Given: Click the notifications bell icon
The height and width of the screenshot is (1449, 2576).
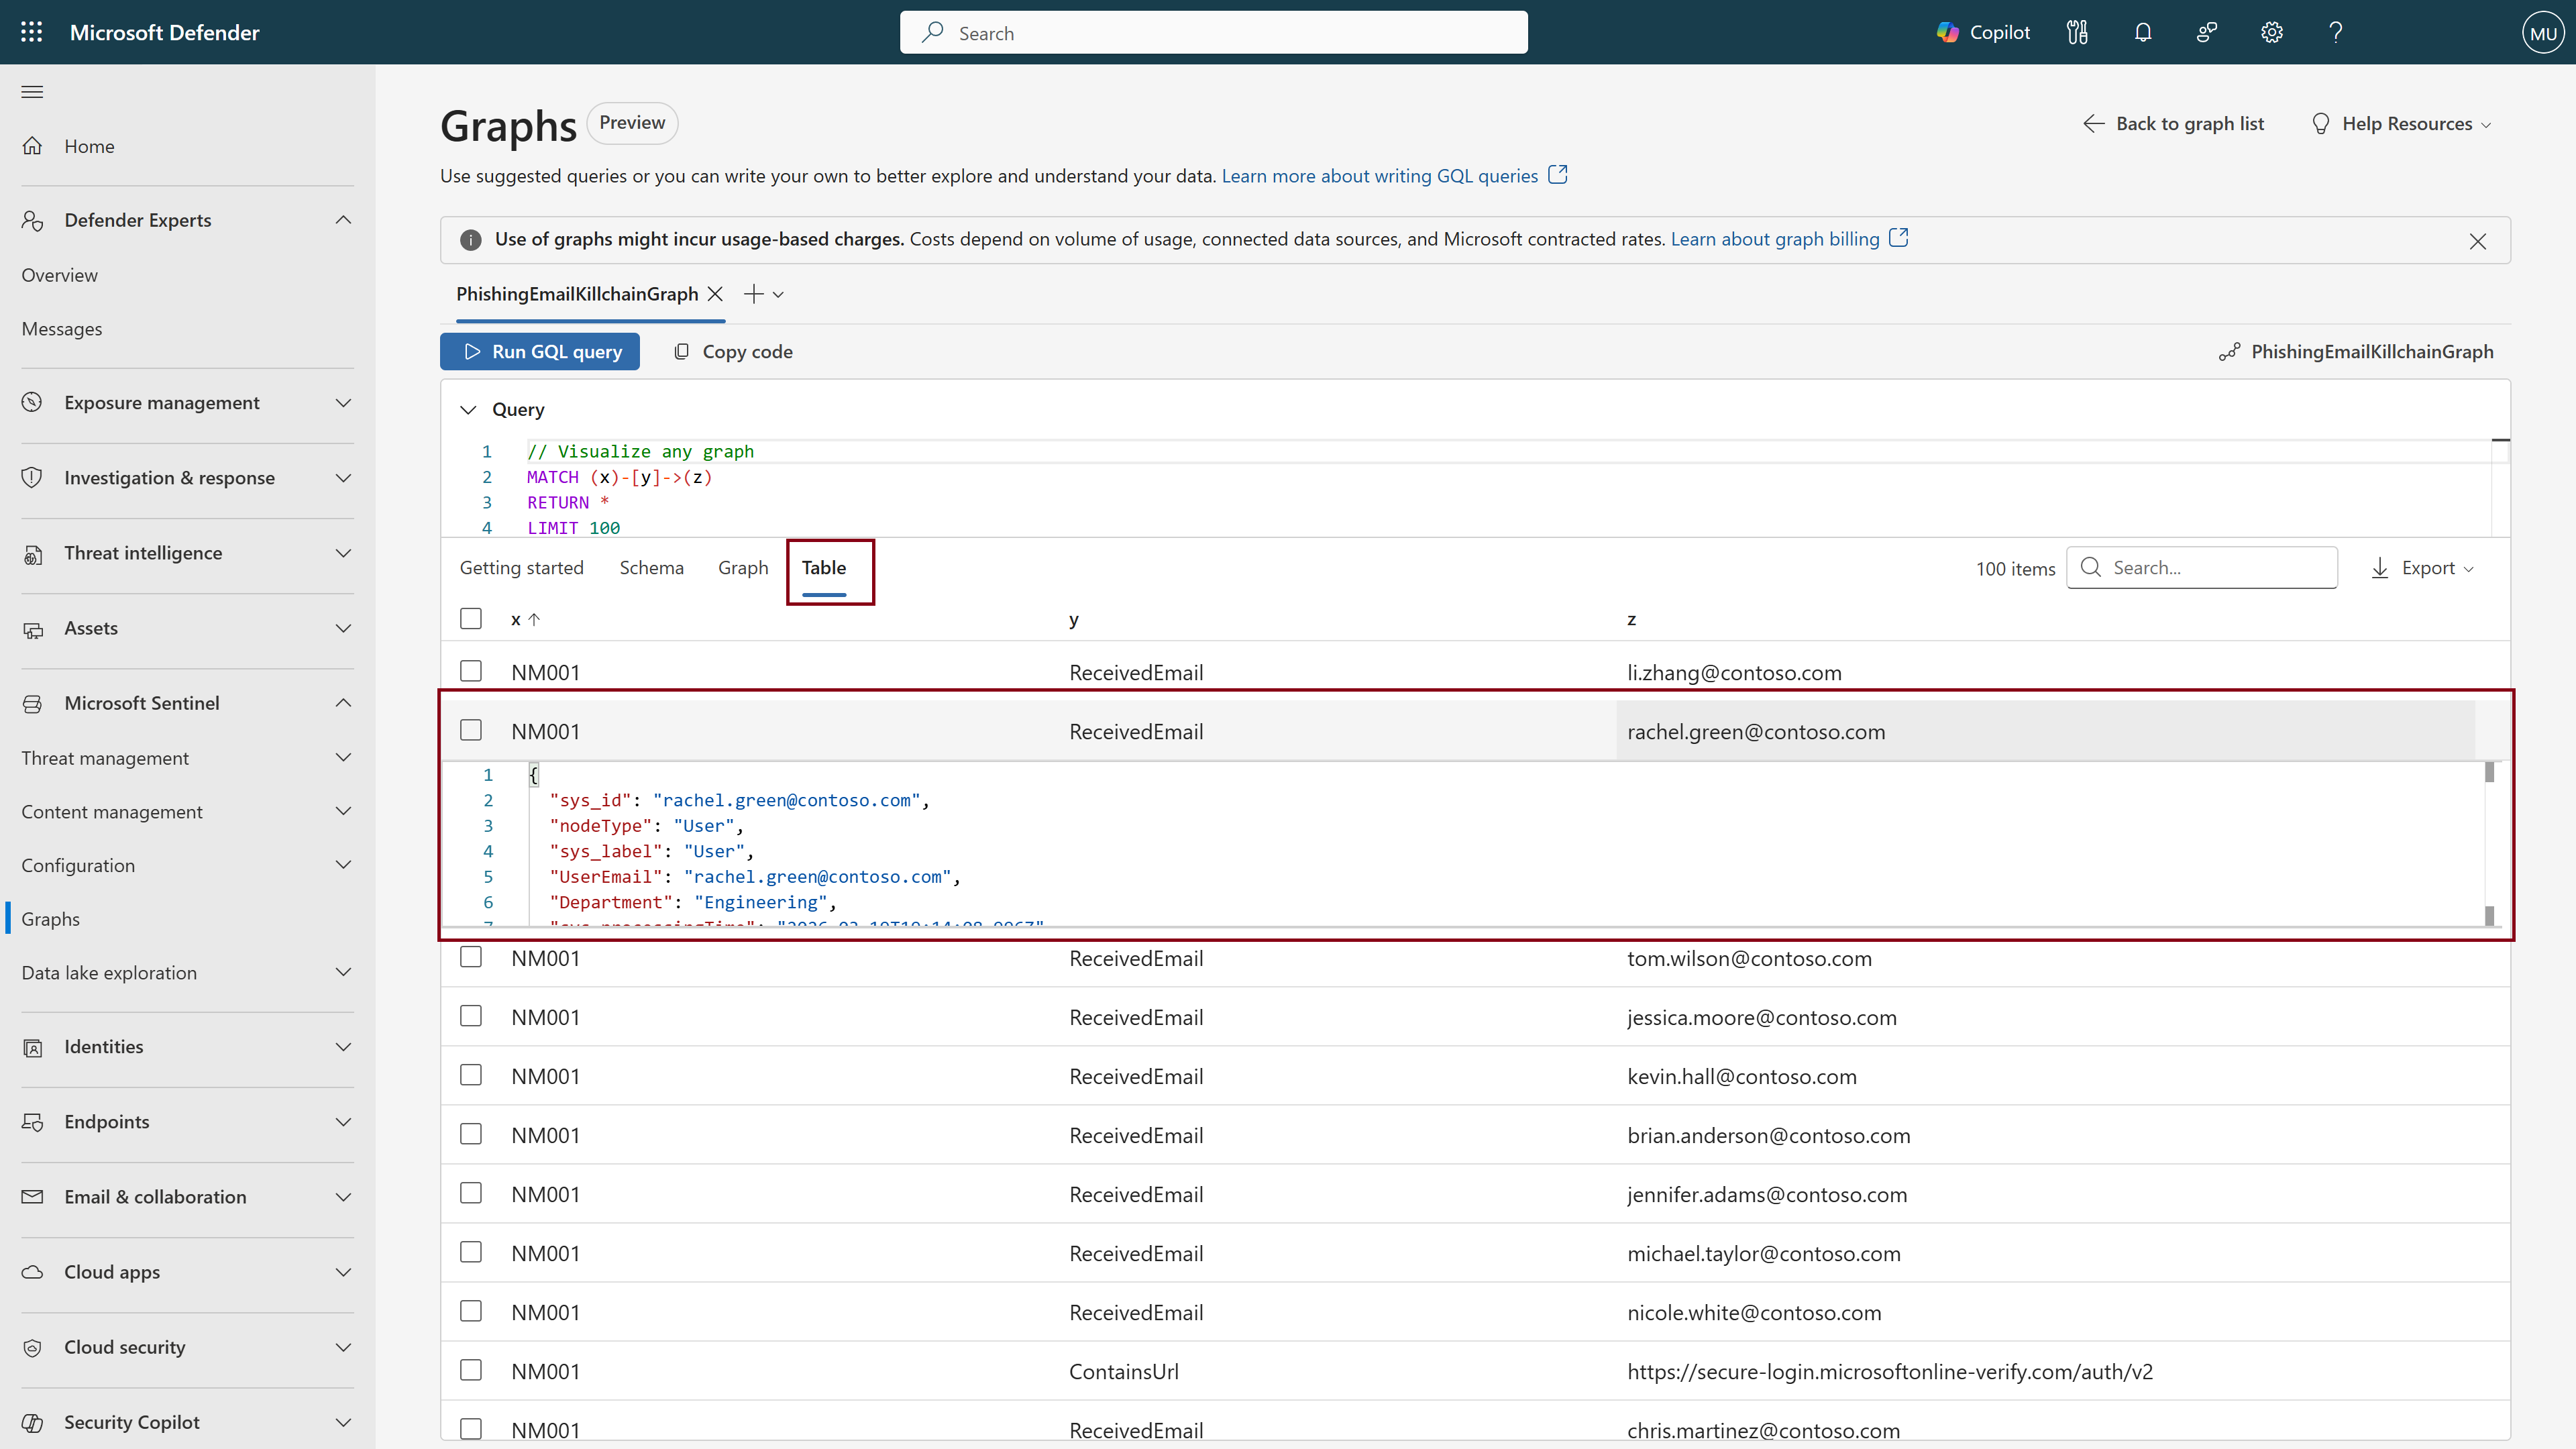Looking at the screenshot, I should tap(2142, 32).
